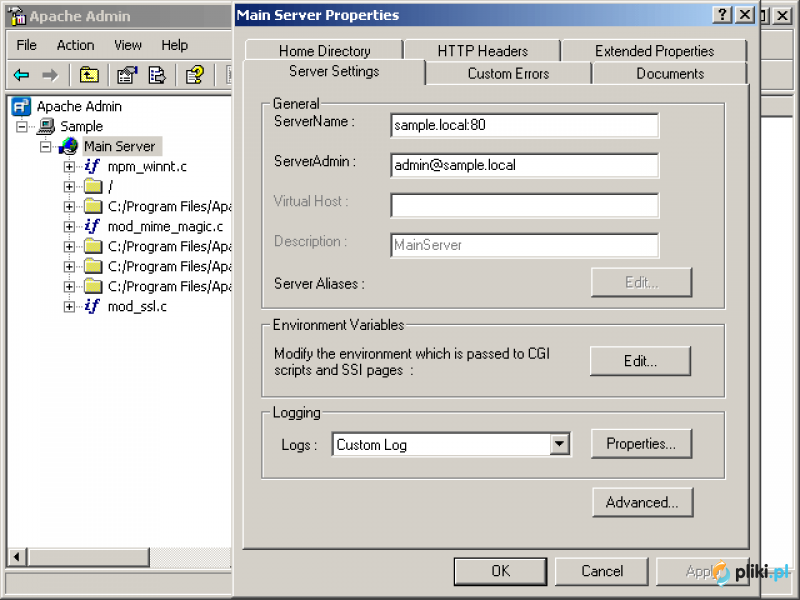800x600 pixels.
Task: Click the folder icon for the "/" directory
Action: coord(93,186)
